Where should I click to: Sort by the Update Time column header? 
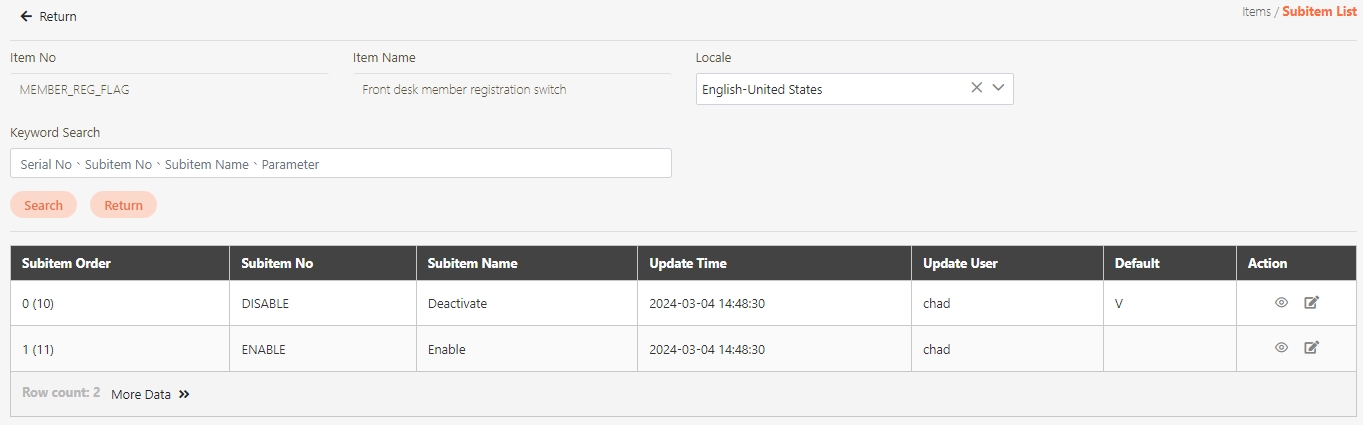[687, 263]
